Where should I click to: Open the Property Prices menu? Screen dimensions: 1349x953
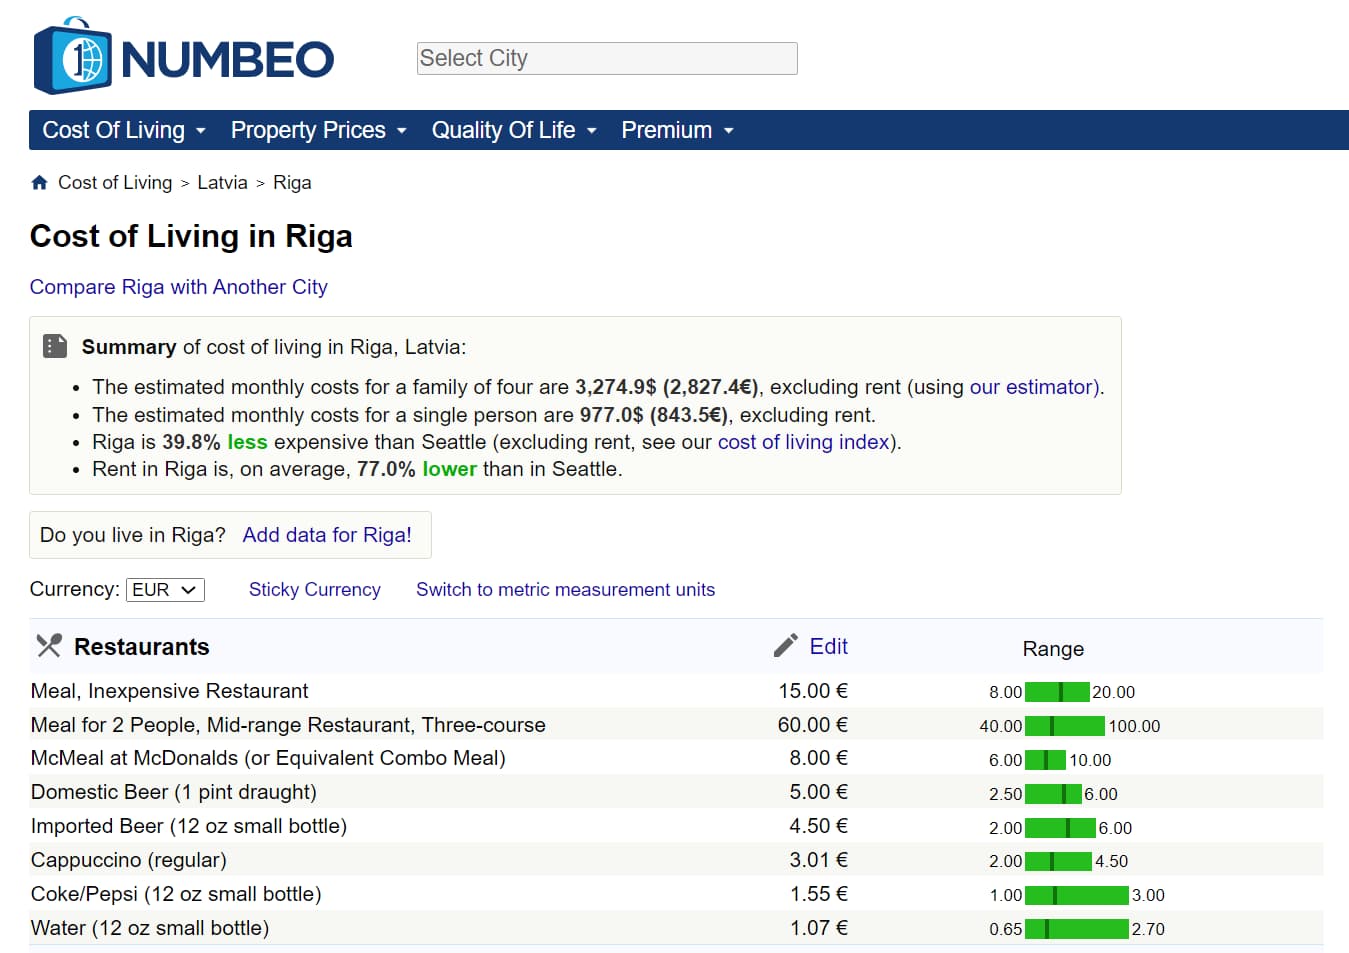point(319,130)
